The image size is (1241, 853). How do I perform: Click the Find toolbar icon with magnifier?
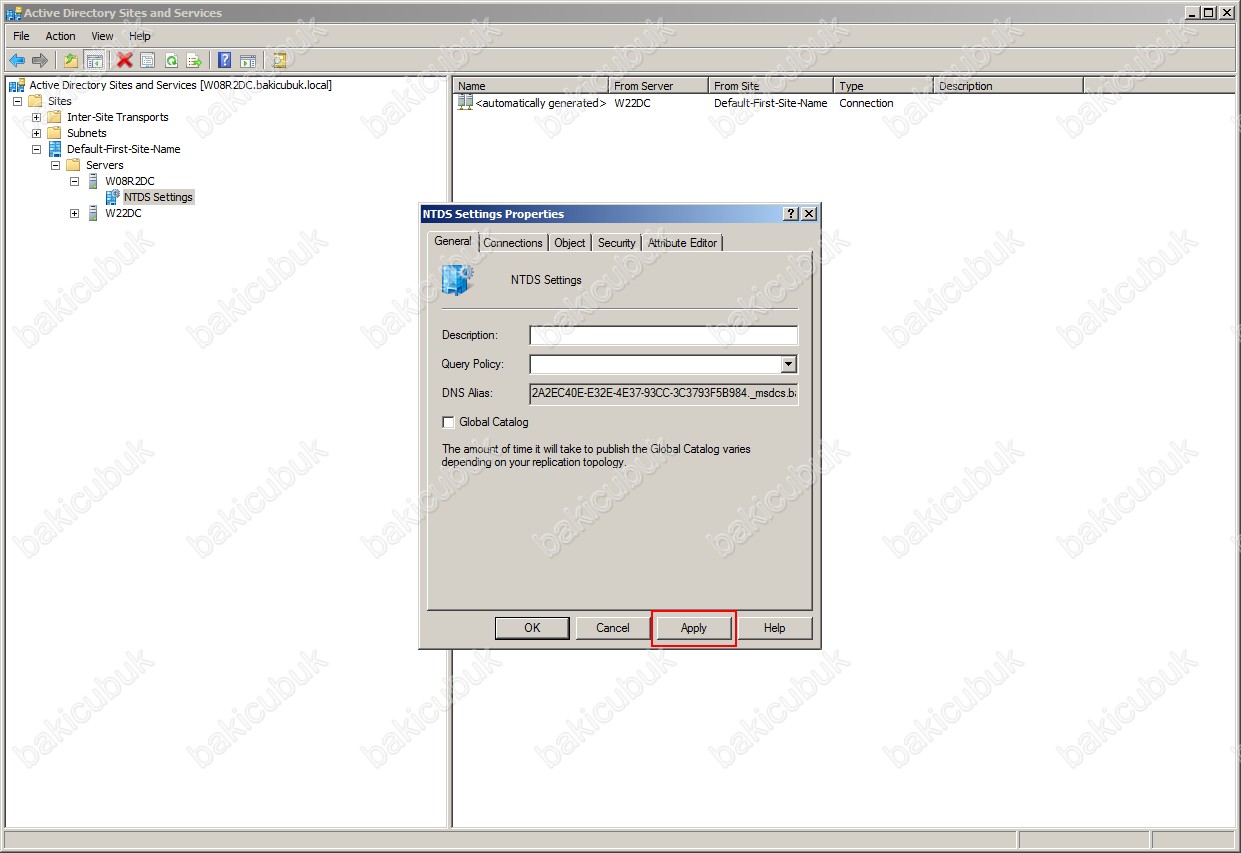[x=279, y=60]
